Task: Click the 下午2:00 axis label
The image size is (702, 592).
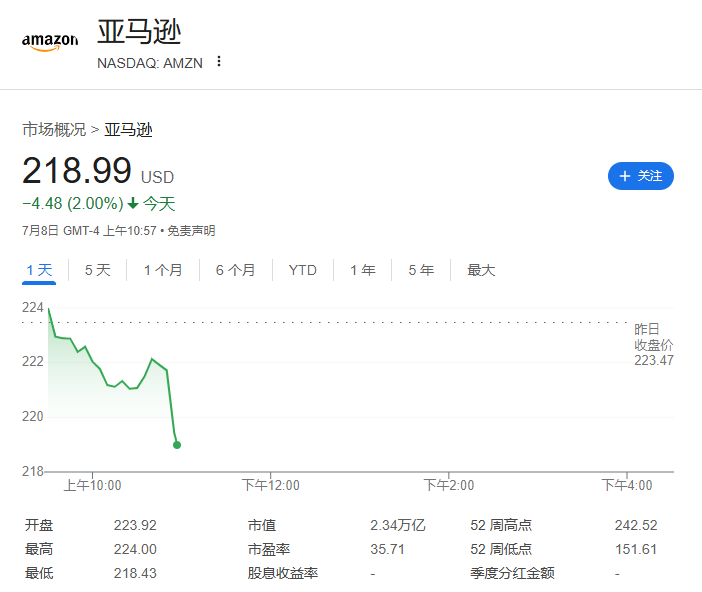Action: (x=449, y=485)
